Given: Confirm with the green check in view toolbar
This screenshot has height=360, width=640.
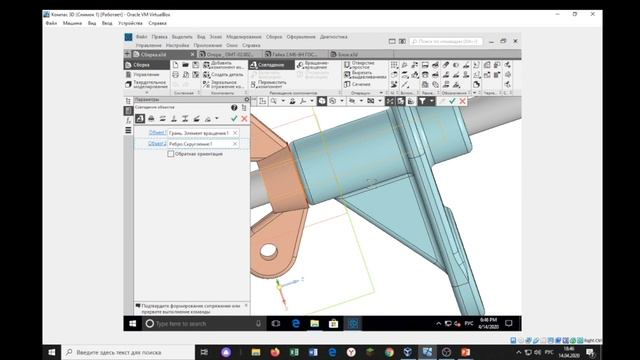Looking at the screenshot, I should tap(452, 101).
